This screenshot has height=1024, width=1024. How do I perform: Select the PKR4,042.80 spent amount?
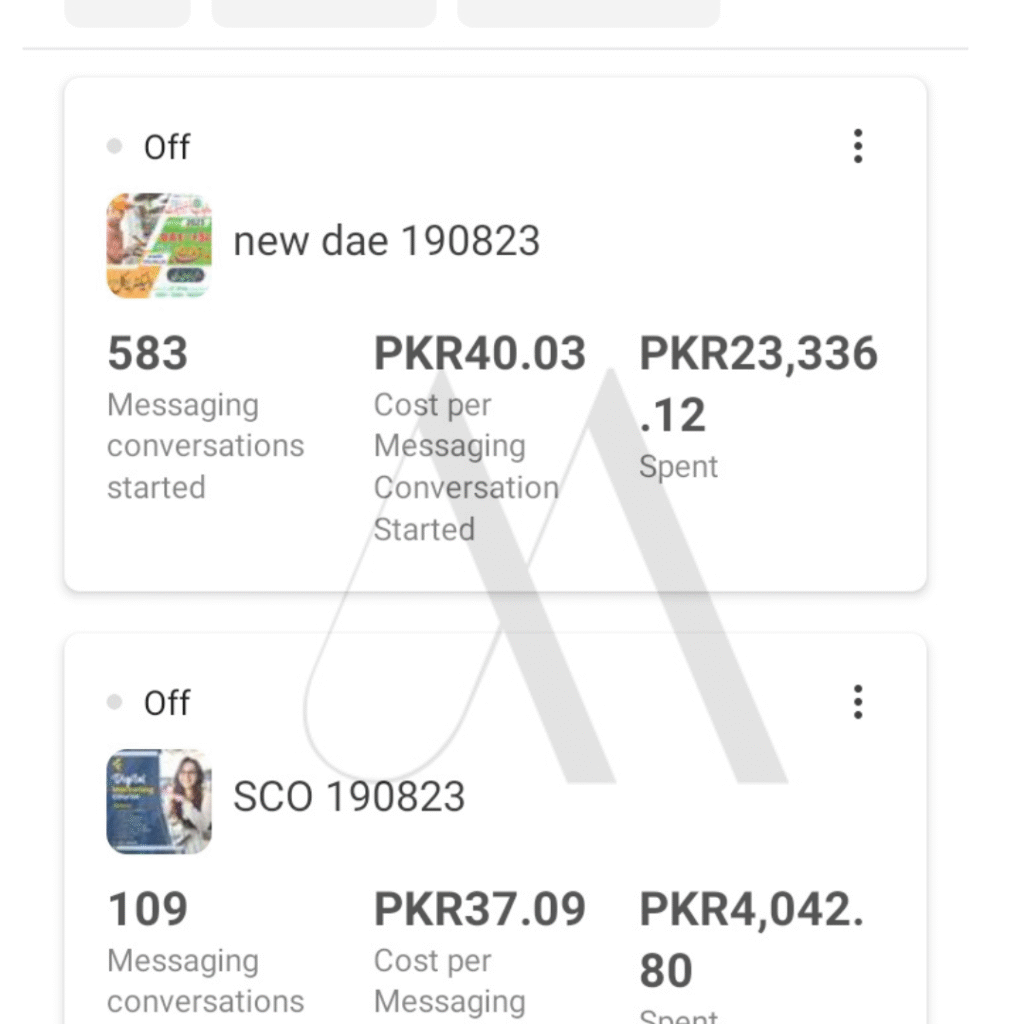[x=751, y=939]
